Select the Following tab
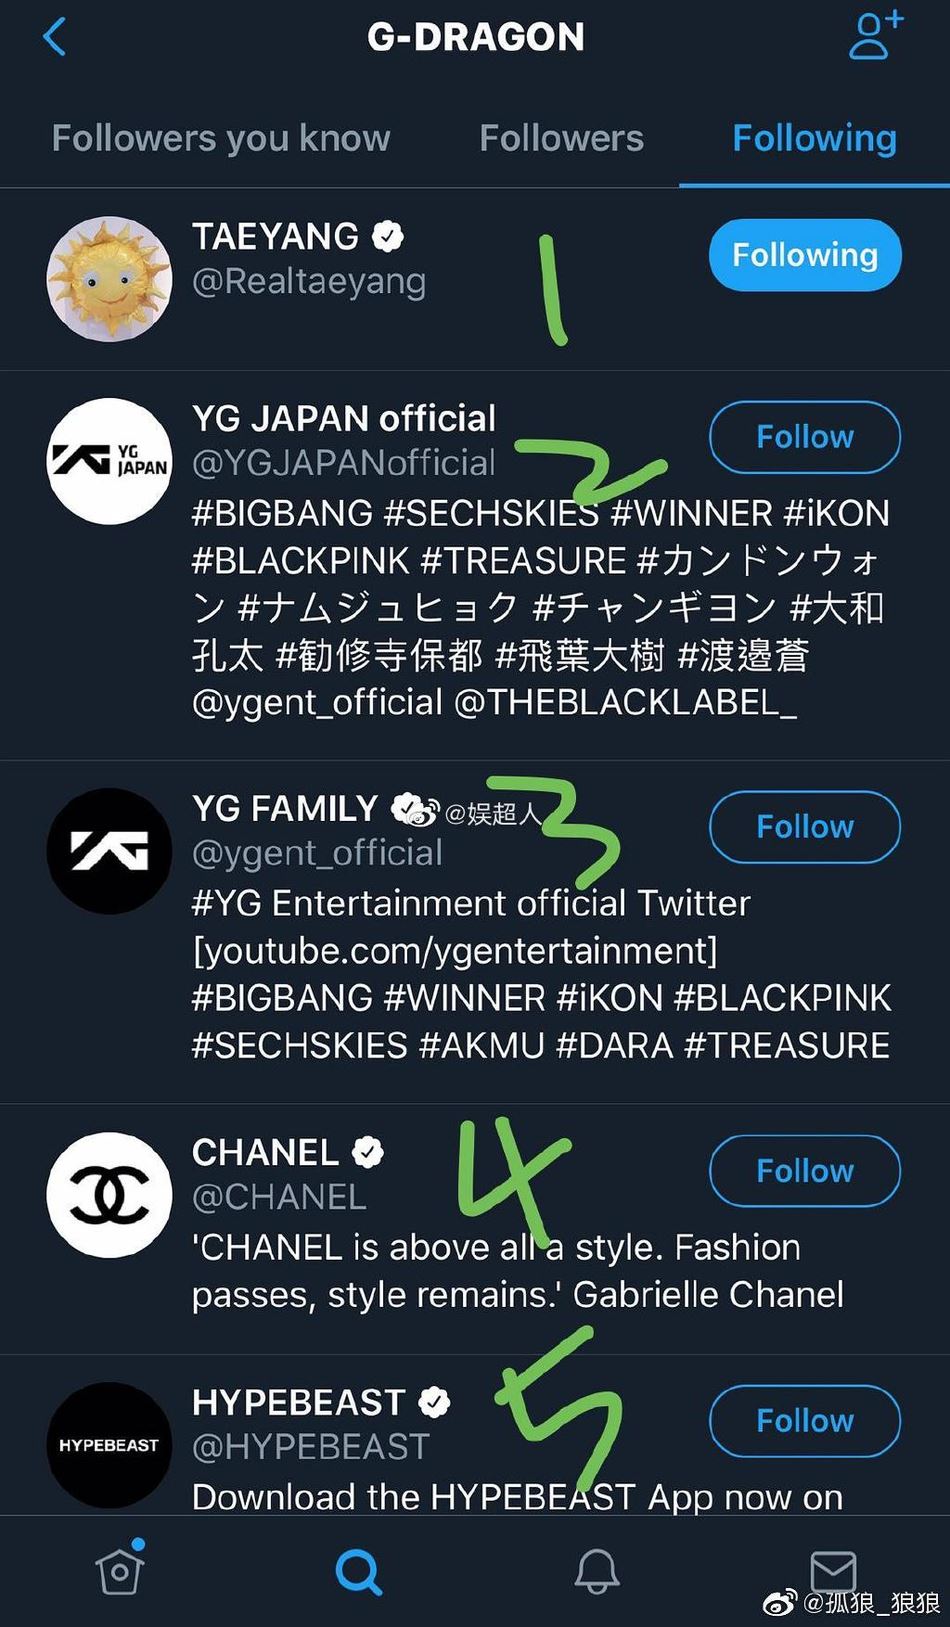 [813, 138]
